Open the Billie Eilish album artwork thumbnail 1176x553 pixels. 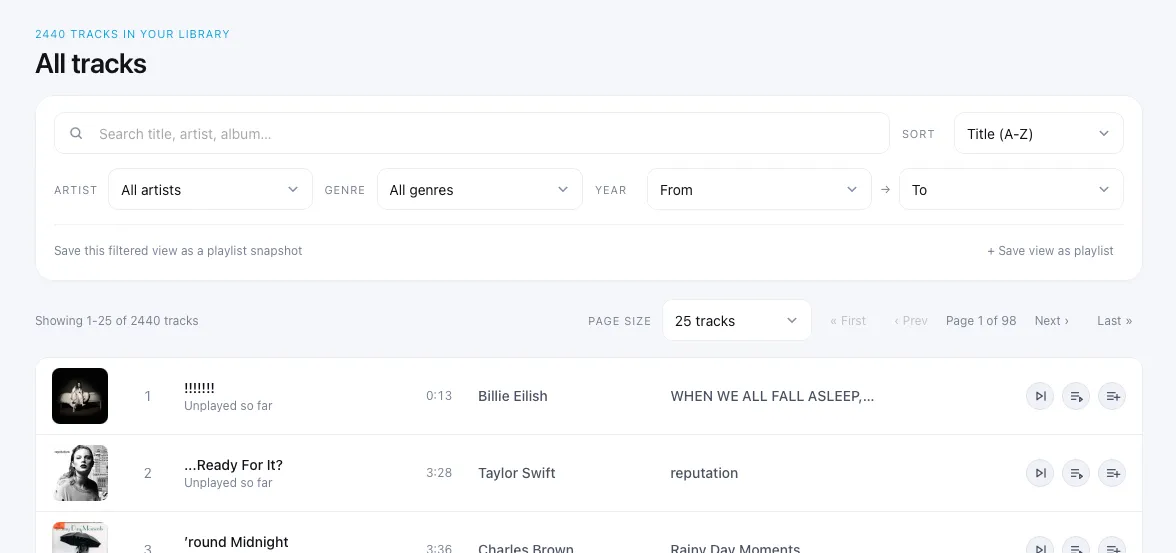pos(80,396)
